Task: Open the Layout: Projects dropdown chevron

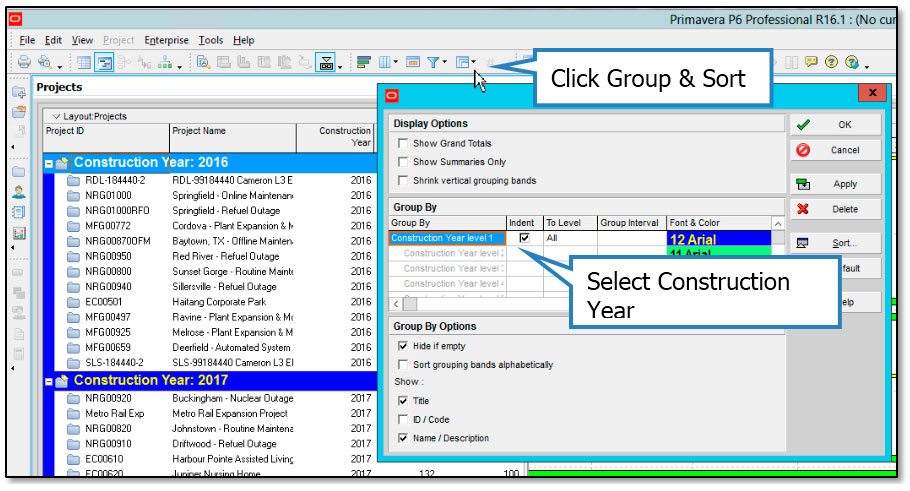Action: [56, 116]
